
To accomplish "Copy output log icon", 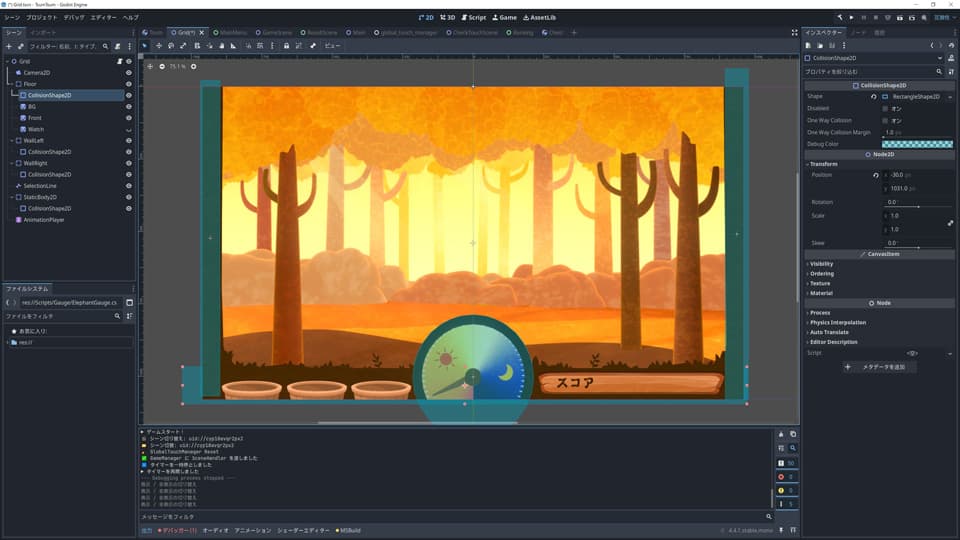I will [793, 434].
